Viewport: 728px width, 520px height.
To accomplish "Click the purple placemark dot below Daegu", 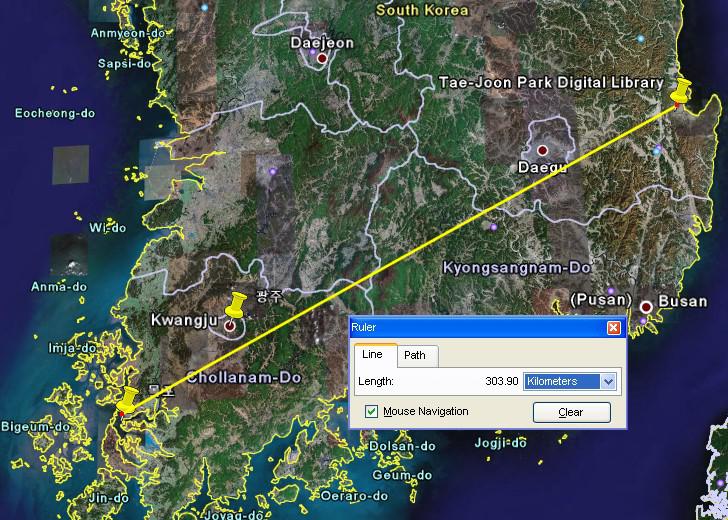I will click(493, 227).
